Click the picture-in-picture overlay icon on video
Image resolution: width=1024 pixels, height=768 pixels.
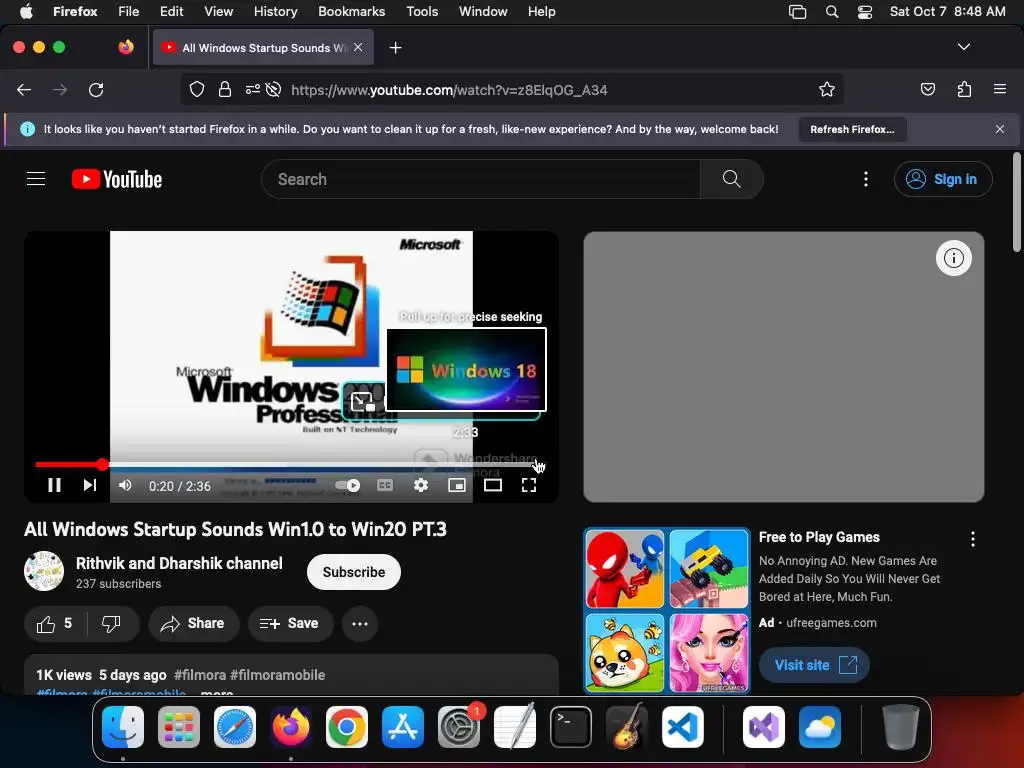coord(363,401)
